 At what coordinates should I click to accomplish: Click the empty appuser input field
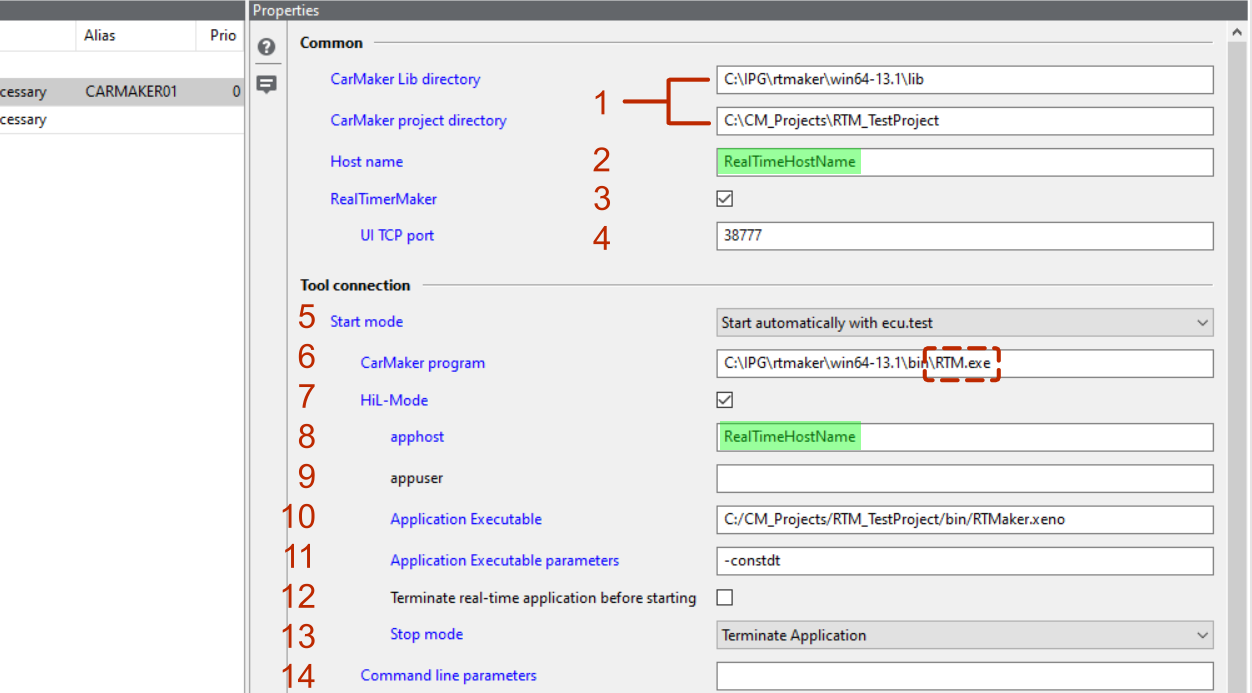965,478
